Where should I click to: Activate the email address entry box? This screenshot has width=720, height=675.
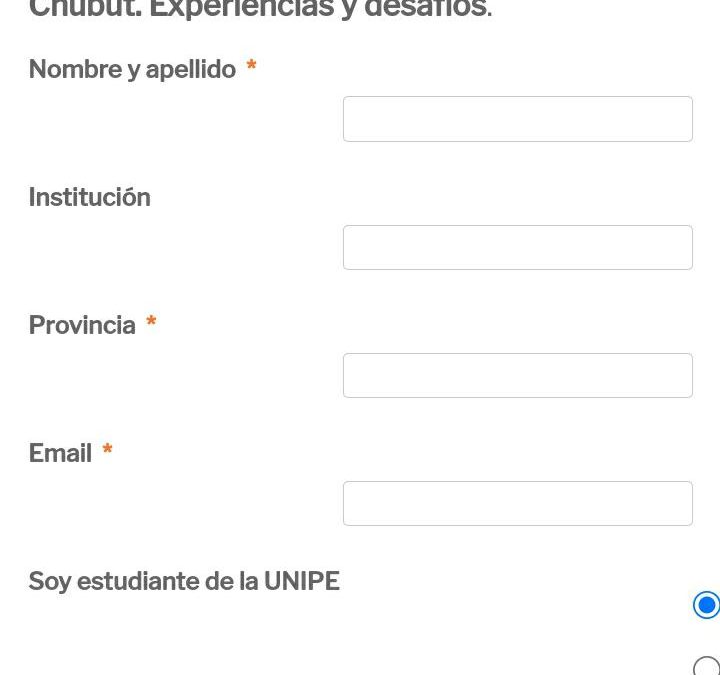point(517,503)
